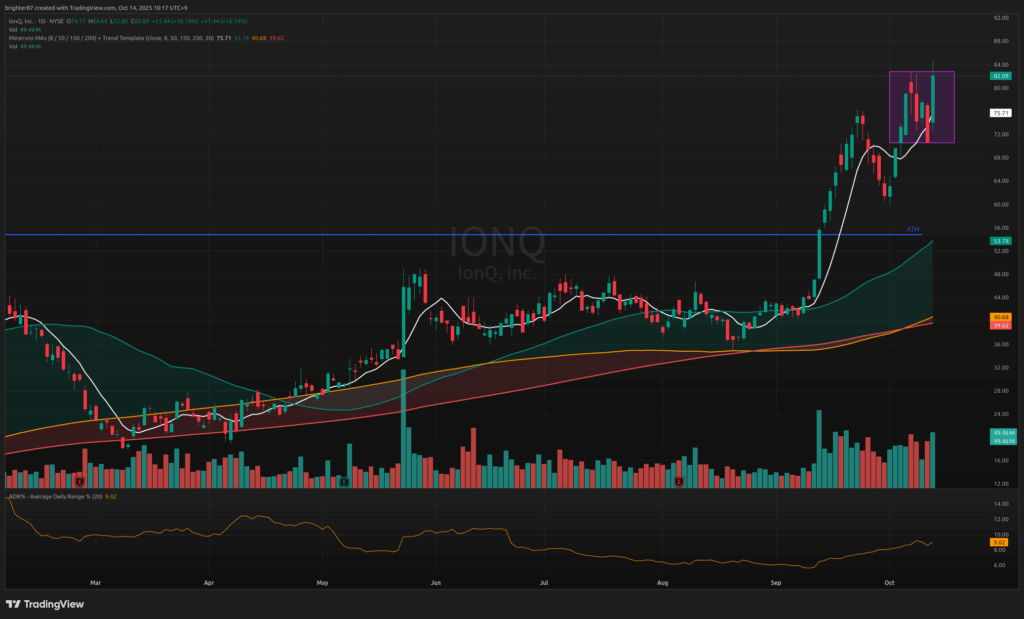Viewport: 1024px width, 619px height.
Task: Click the orange 9.02 ADR value label
Action: (999, 542)
